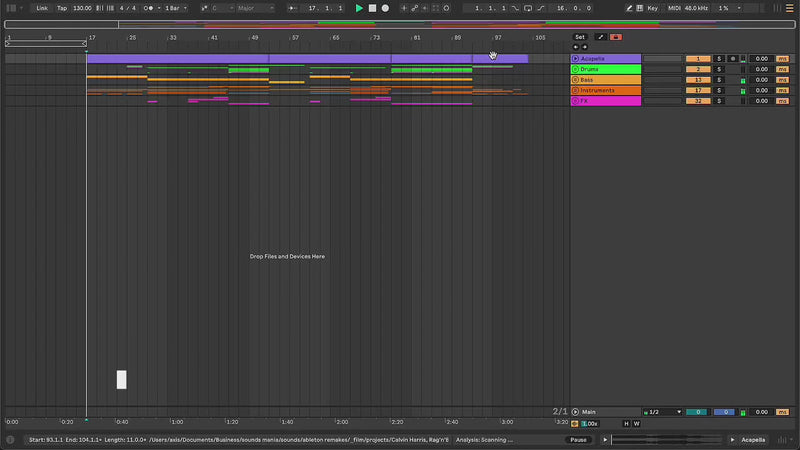Screen dimensions: 800x450
Task: Open the Major scale dropdown
Action: [x=255, y=8]
